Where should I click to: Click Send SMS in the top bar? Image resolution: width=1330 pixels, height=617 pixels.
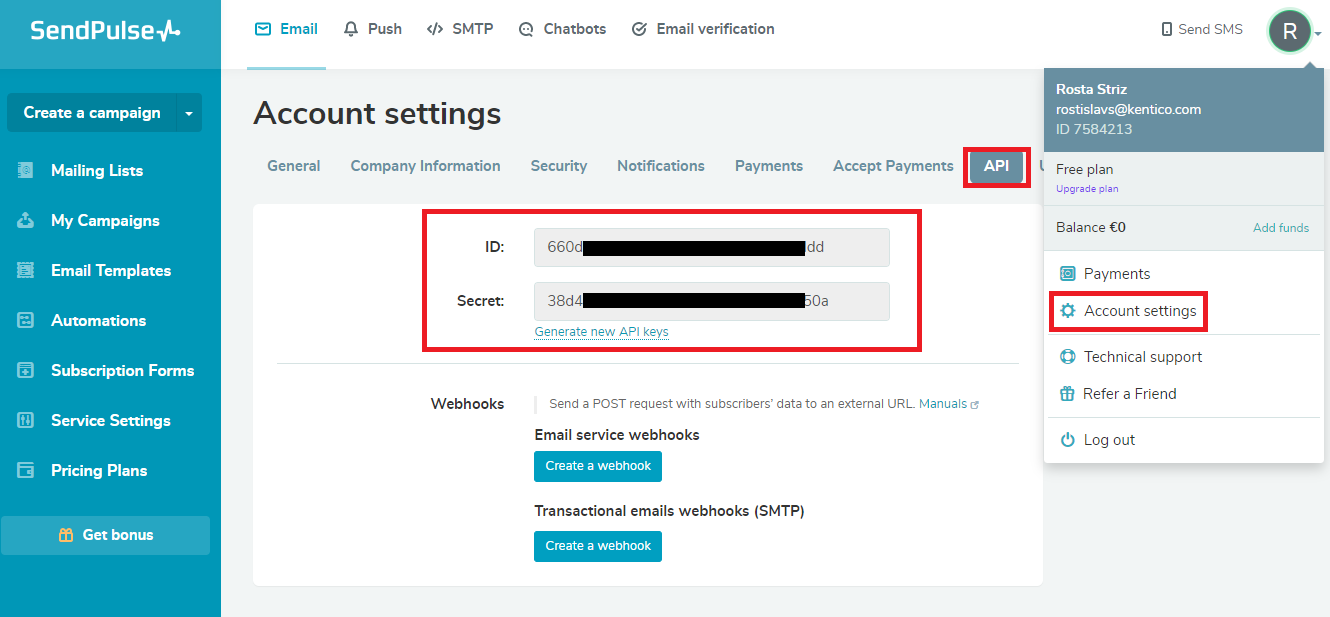tap(1202, 30)
